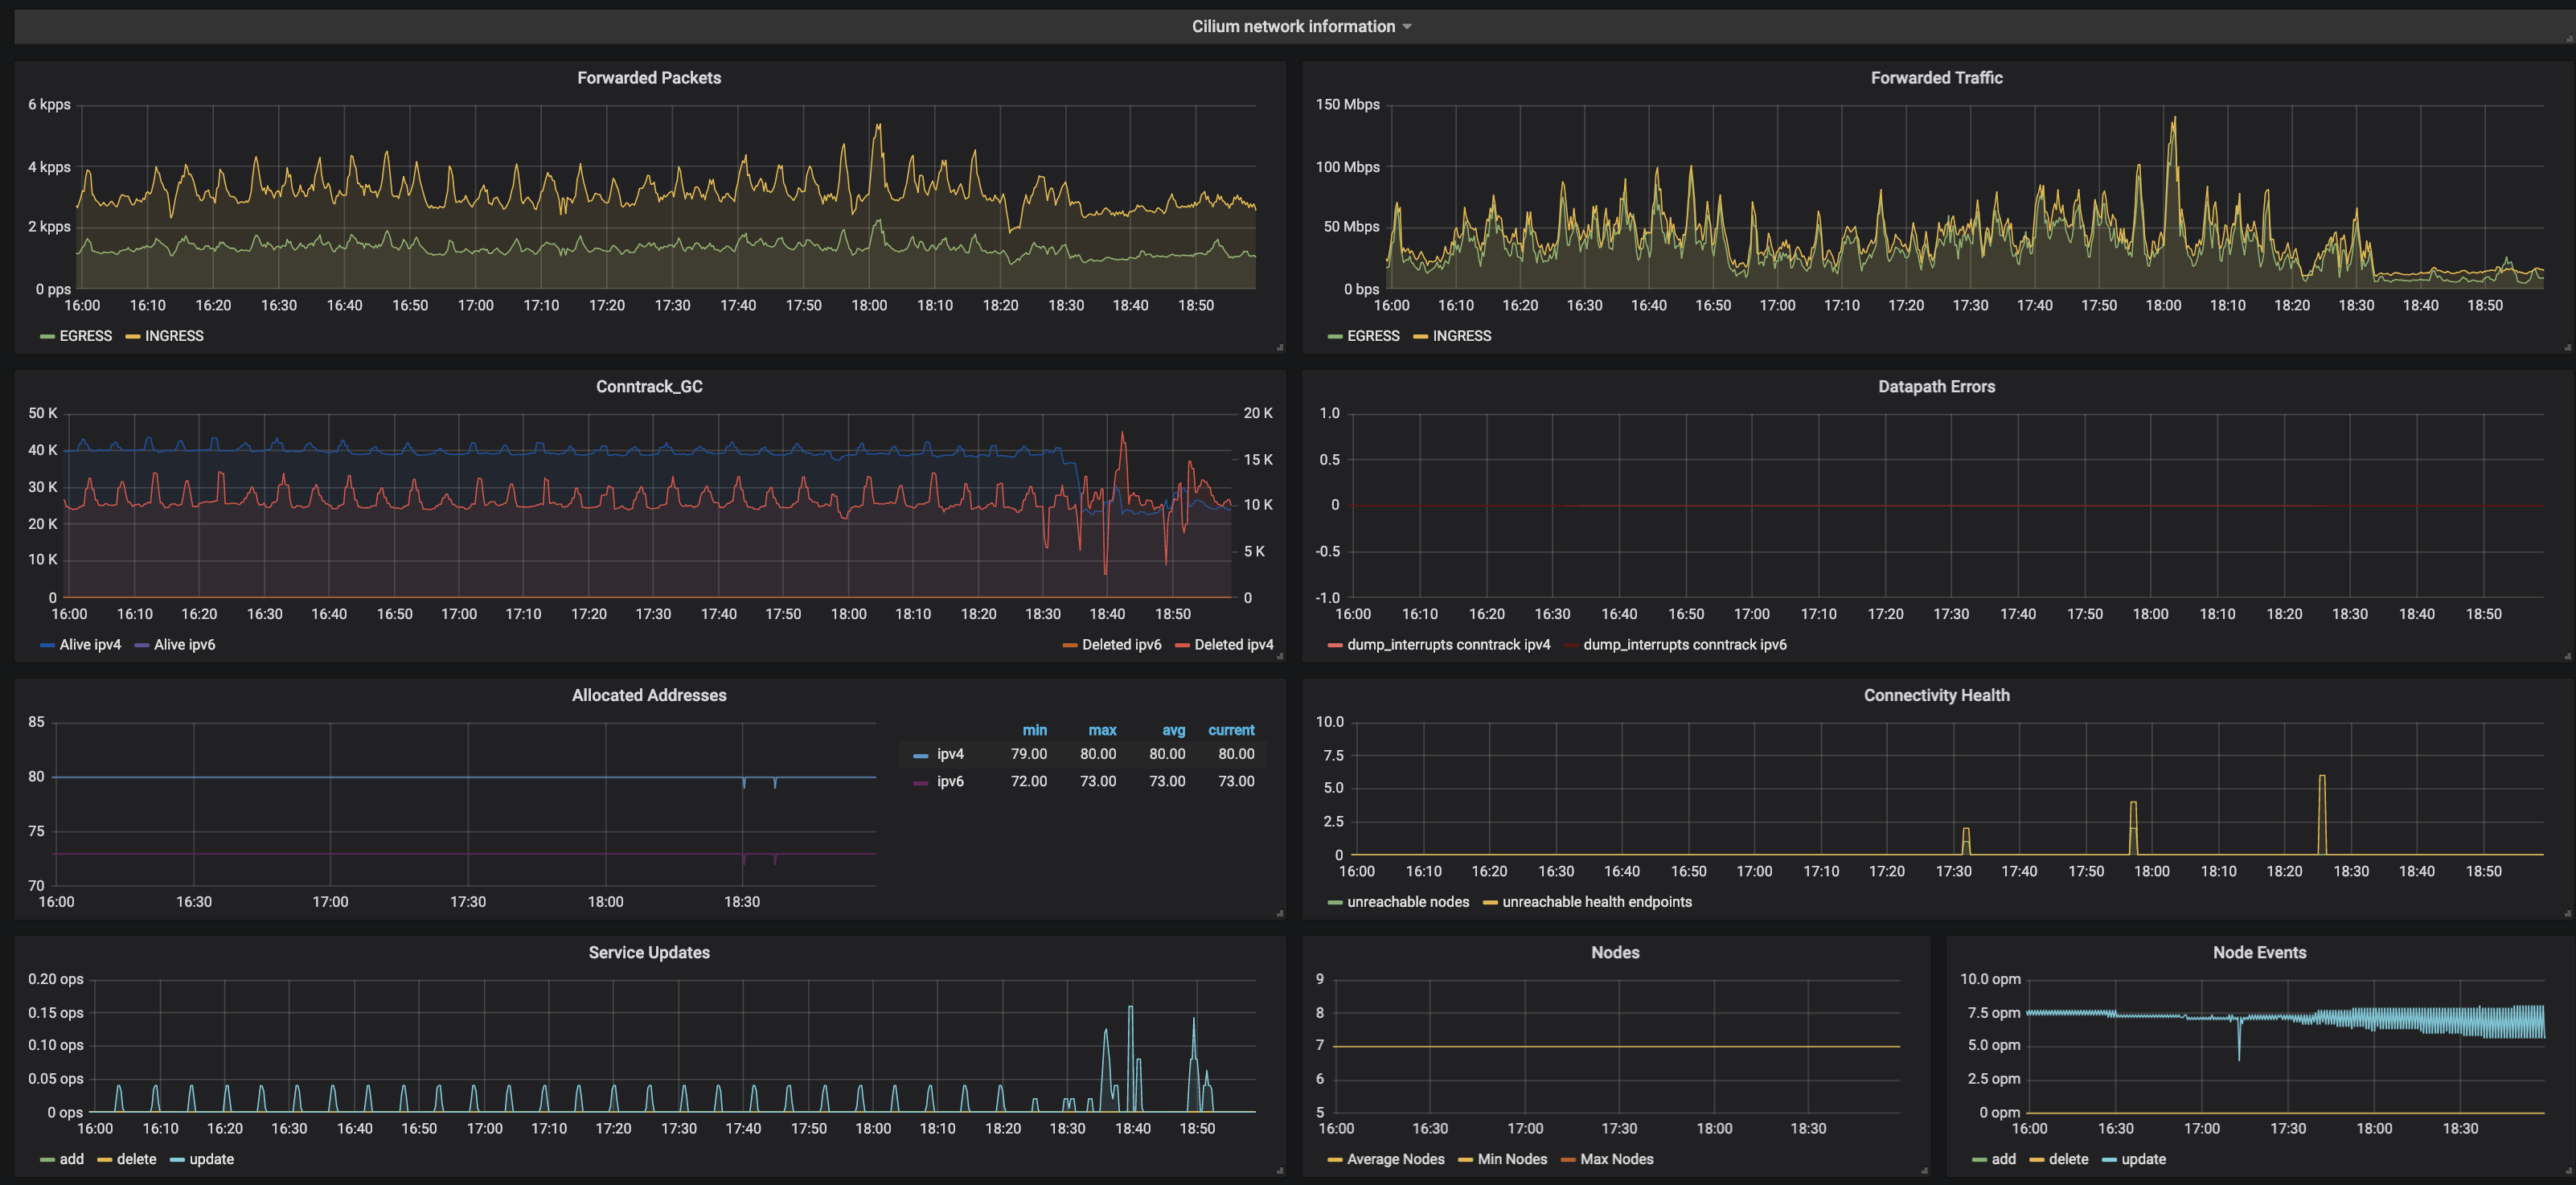Screen dimensions: 2576x1185
Task: Click the ipv4 legend color icon
Action: click(920, 756)
